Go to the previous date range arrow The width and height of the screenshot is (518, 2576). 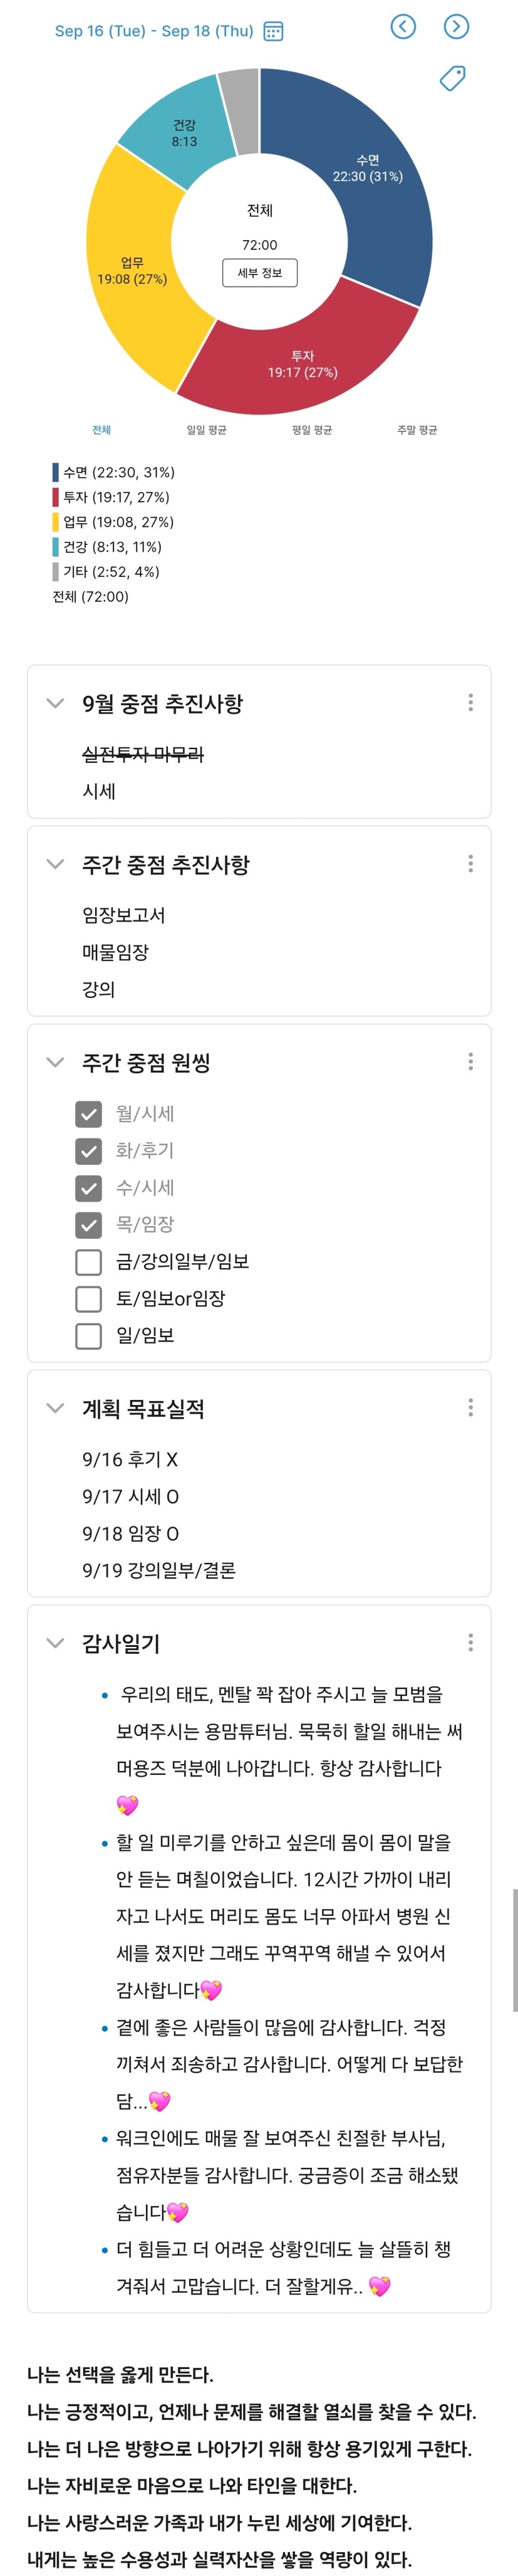tap(403, 26)
